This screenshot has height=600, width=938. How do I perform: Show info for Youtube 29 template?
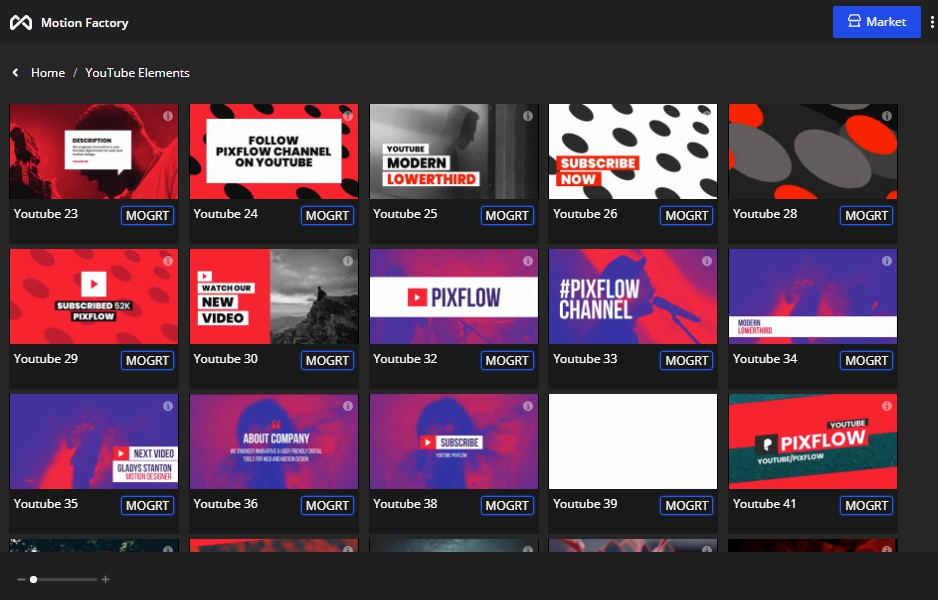(168, 261)
